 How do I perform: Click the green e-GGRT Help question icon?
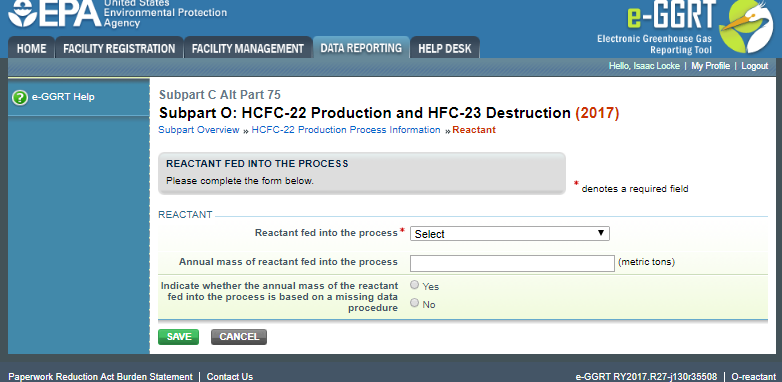19,97
